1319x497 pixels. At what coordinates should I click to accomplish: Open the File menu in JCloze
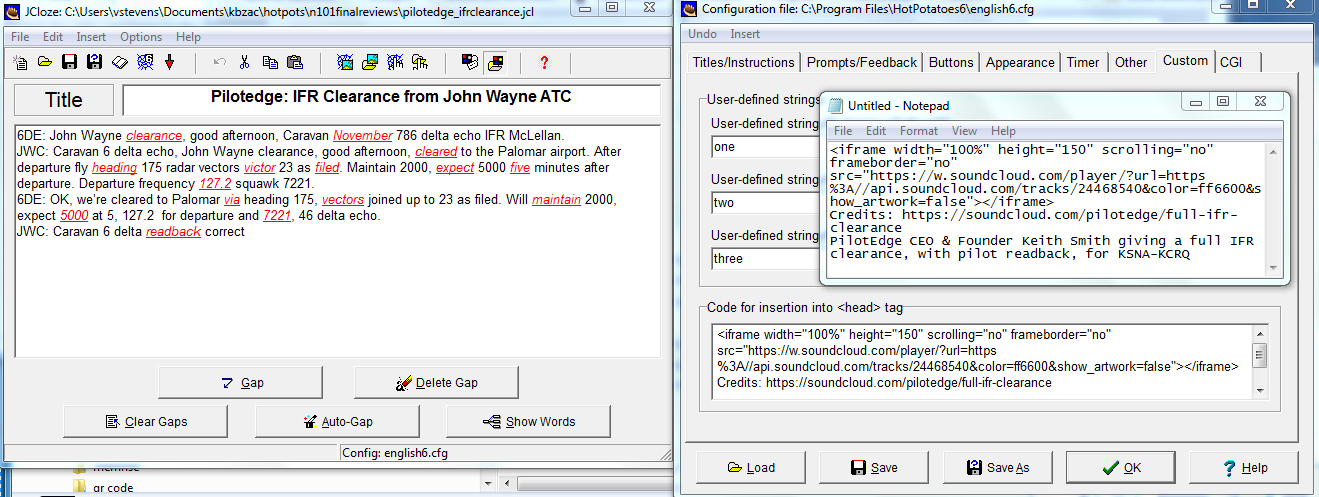click(20, 37)
